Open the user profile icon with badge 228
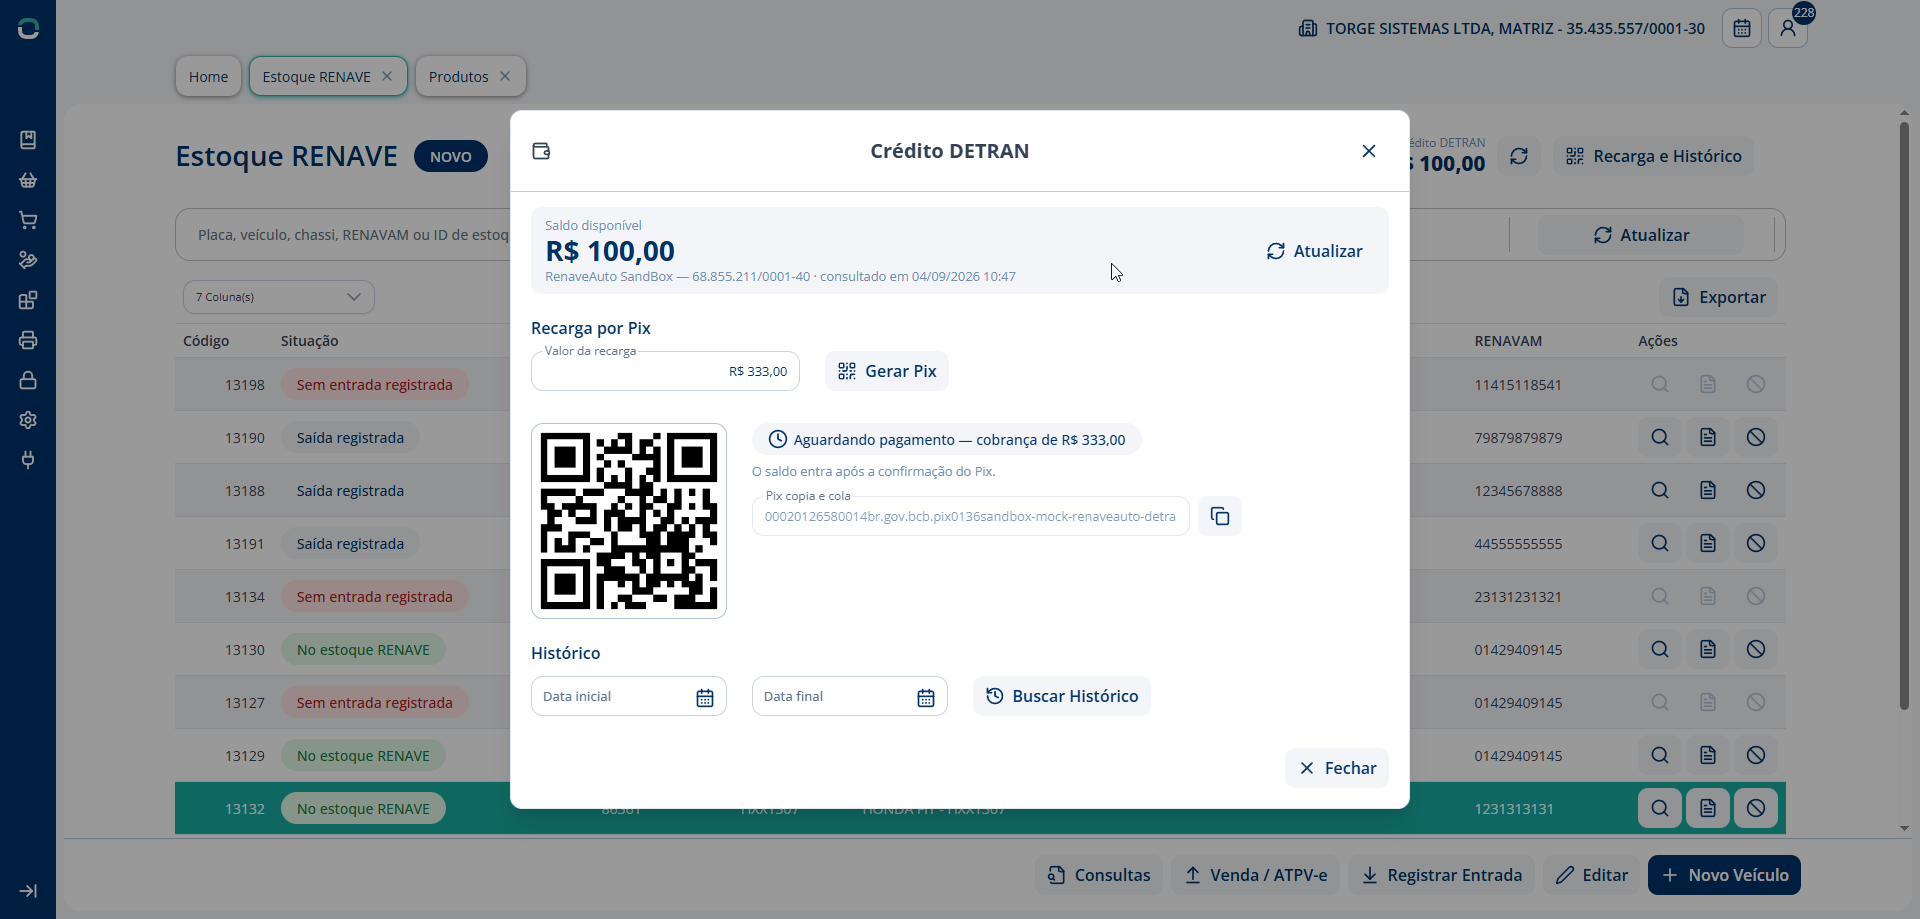The width and height of the screenshot is (1920, 919). pos(1788,28)
